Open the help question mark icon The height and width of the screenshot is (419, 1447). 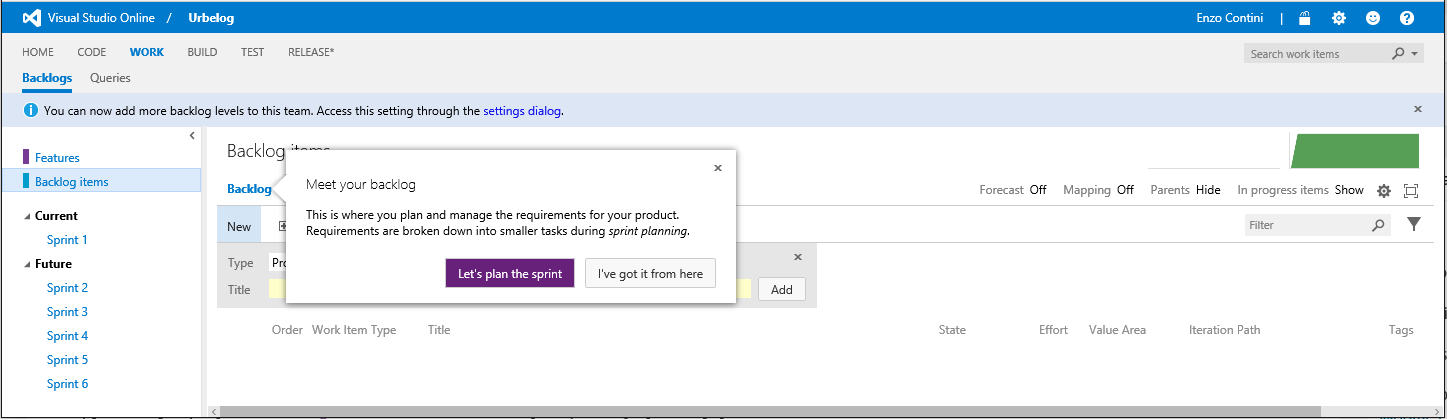(1406, 18)
